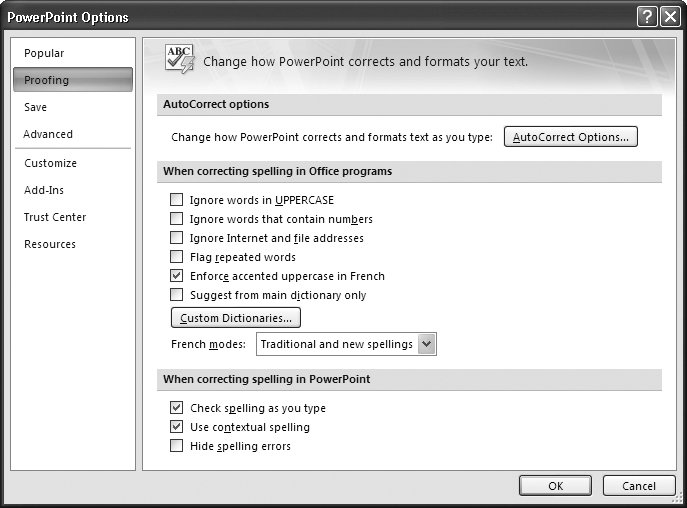Switch to the Popular category

coord(44,53)
